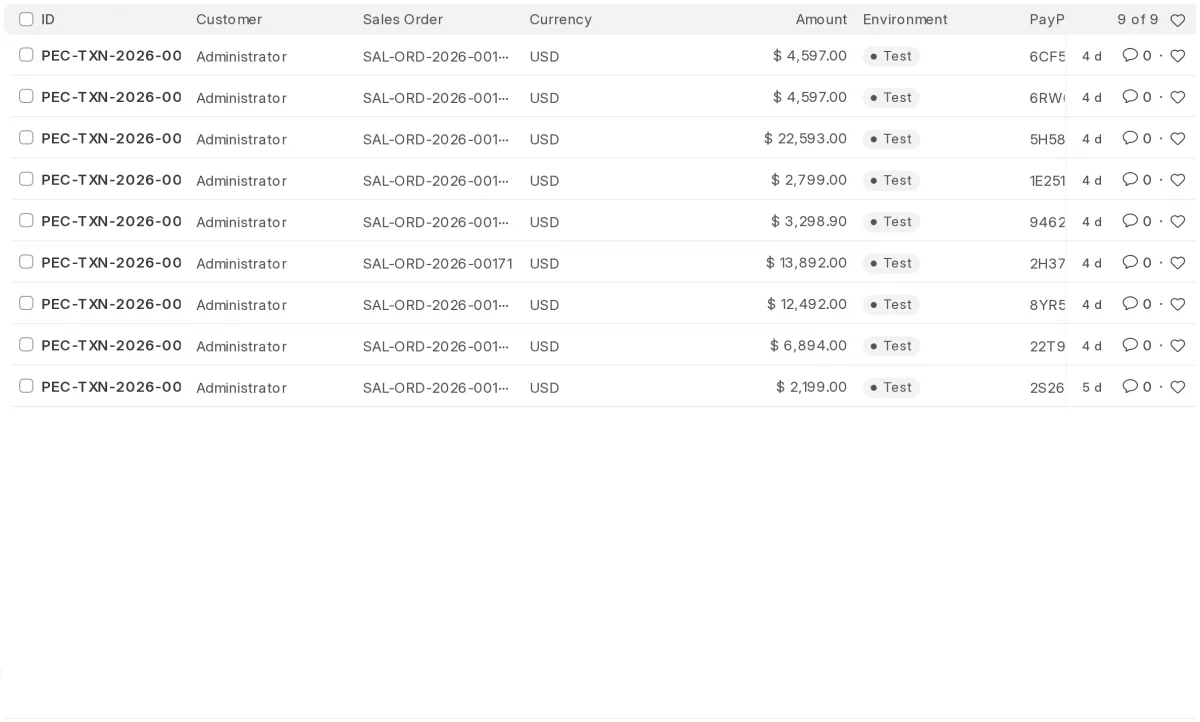Open comments icon on the $ 12,492.00 row
This screenshot has width=1200, height=722.
[1130, 304]
